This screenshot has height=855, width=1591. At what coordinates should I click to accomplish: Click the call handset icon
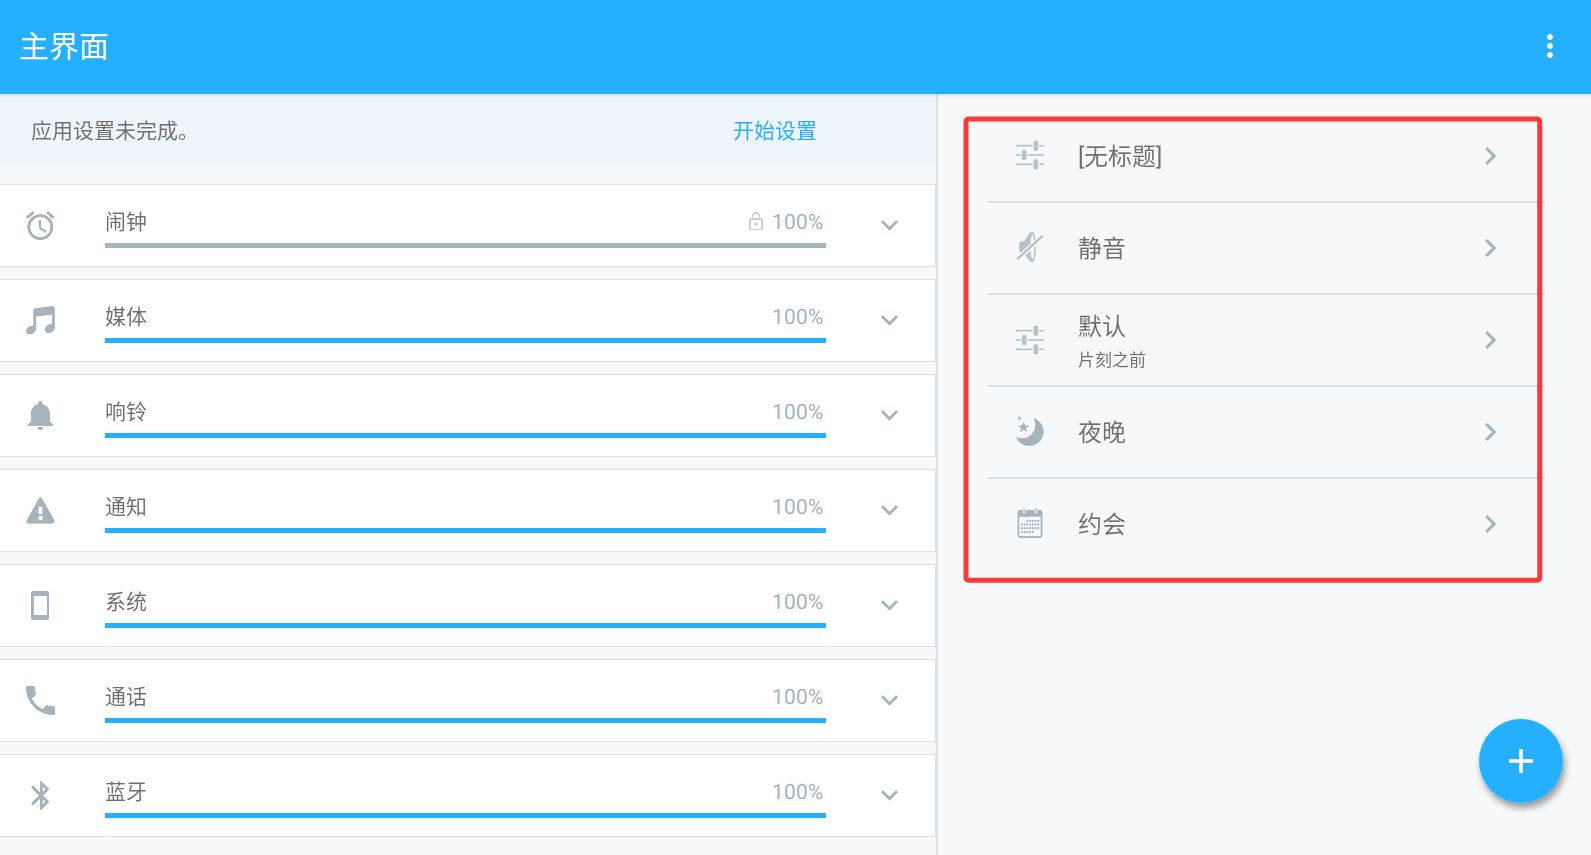tap(40, 700)
